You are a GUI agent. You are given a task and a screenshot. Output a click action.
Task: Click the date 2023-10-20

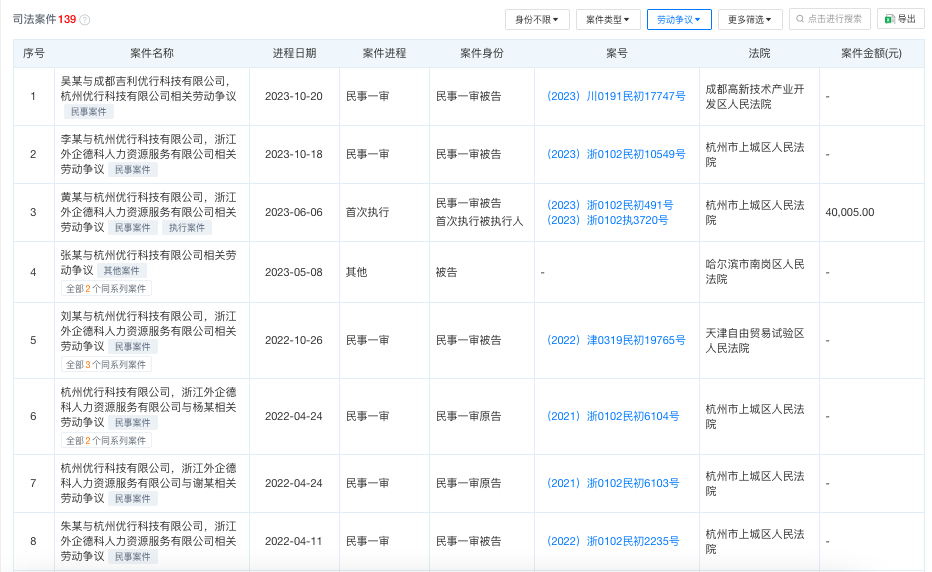294,96
